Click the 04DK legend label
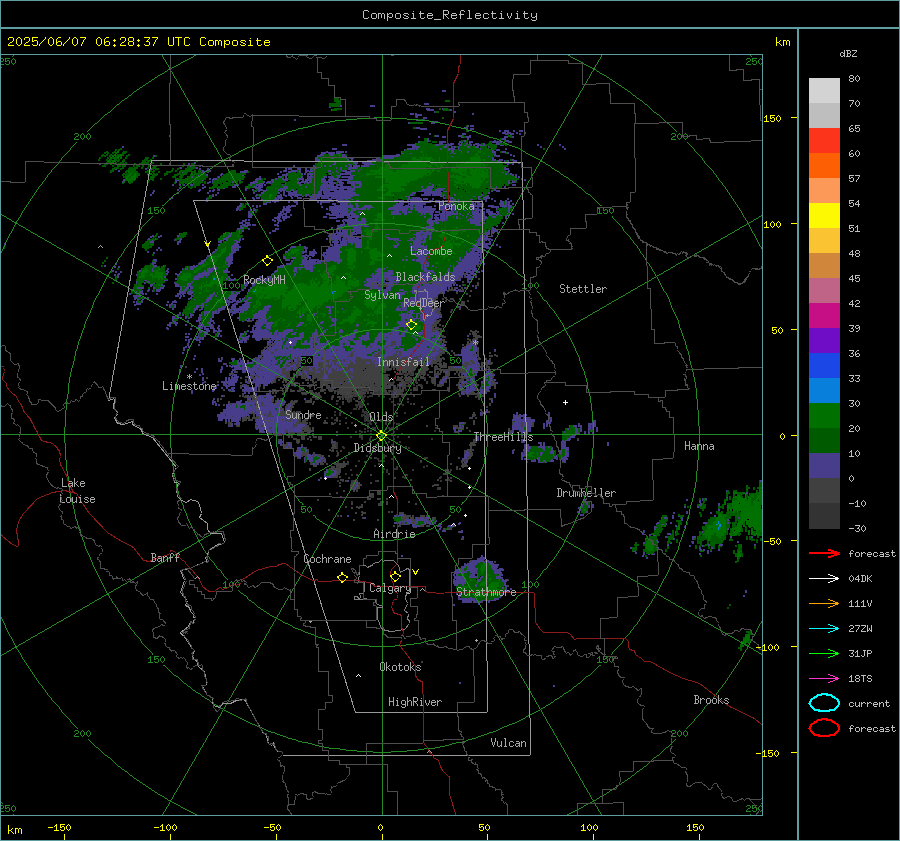 pyautogui.click(x=860, y=579)
